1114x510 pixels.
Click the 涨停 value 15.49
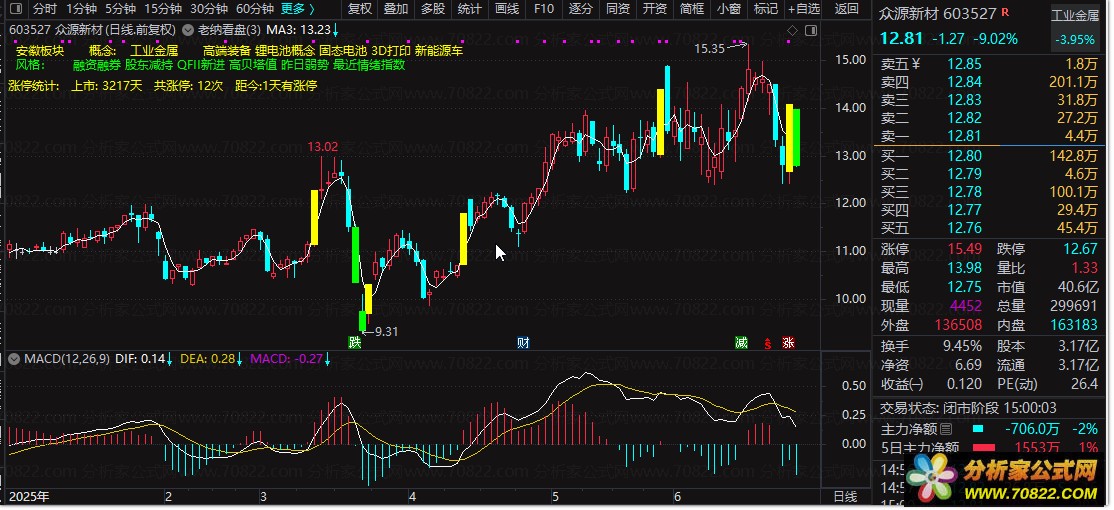965,249
